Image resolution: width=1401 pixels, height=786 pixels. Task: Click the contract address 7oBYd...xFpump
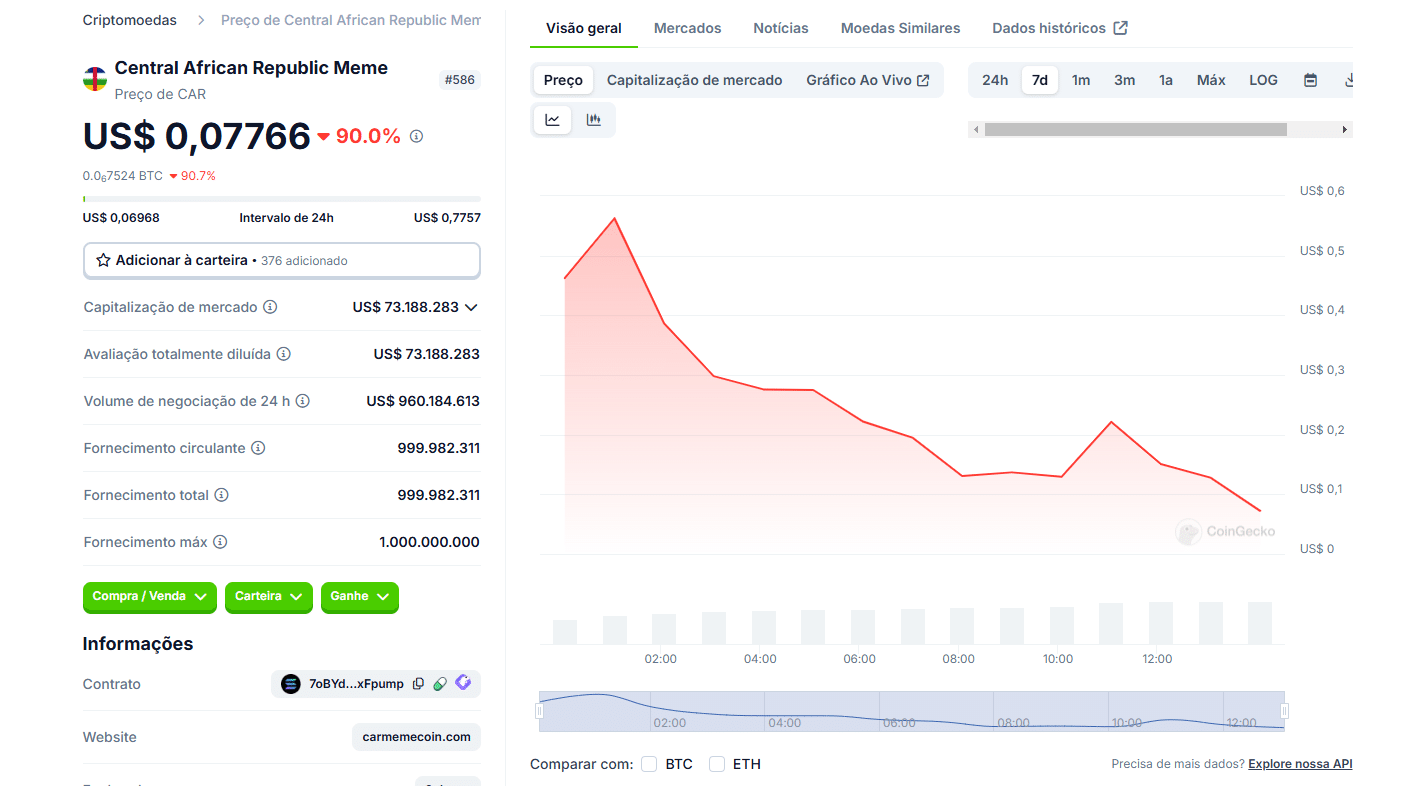click(356, 684)
